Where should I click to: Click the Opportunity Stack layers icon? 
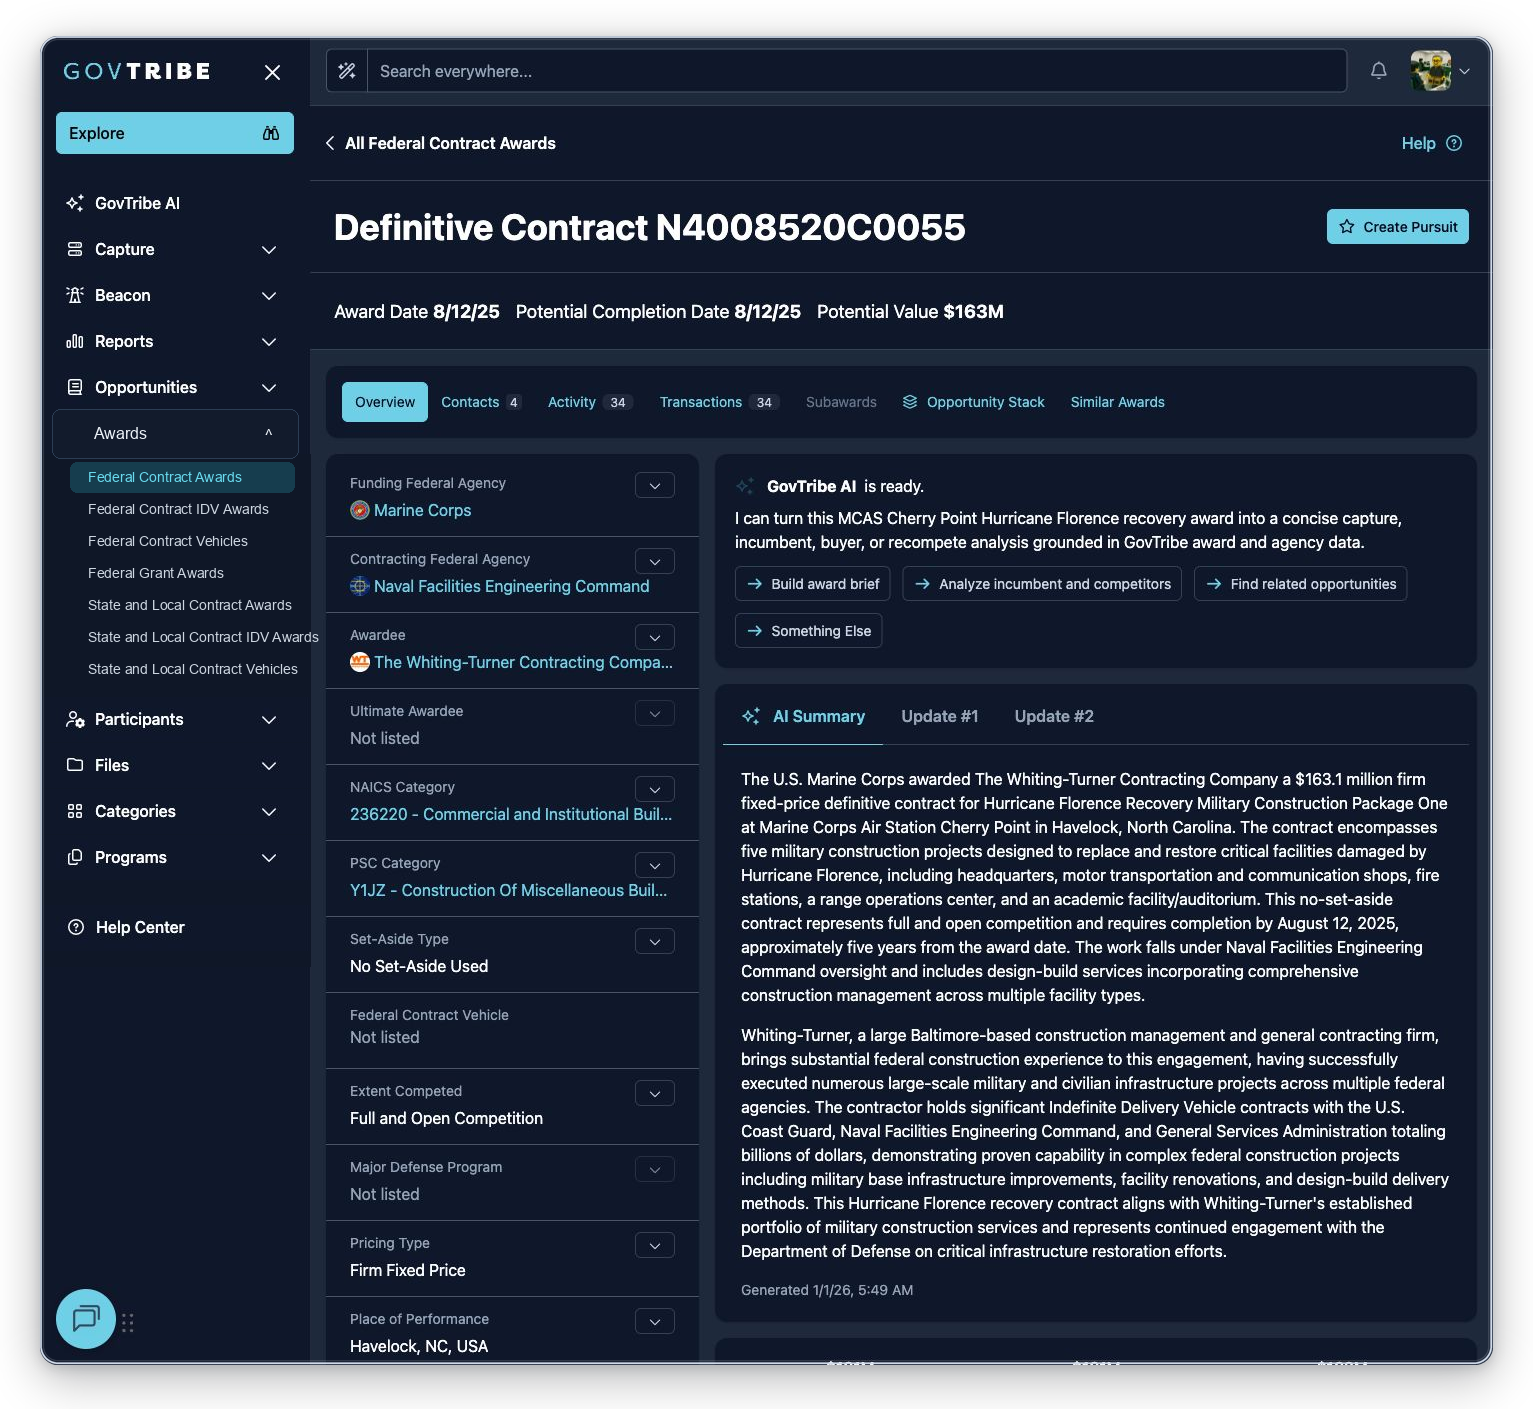point(910,402)
